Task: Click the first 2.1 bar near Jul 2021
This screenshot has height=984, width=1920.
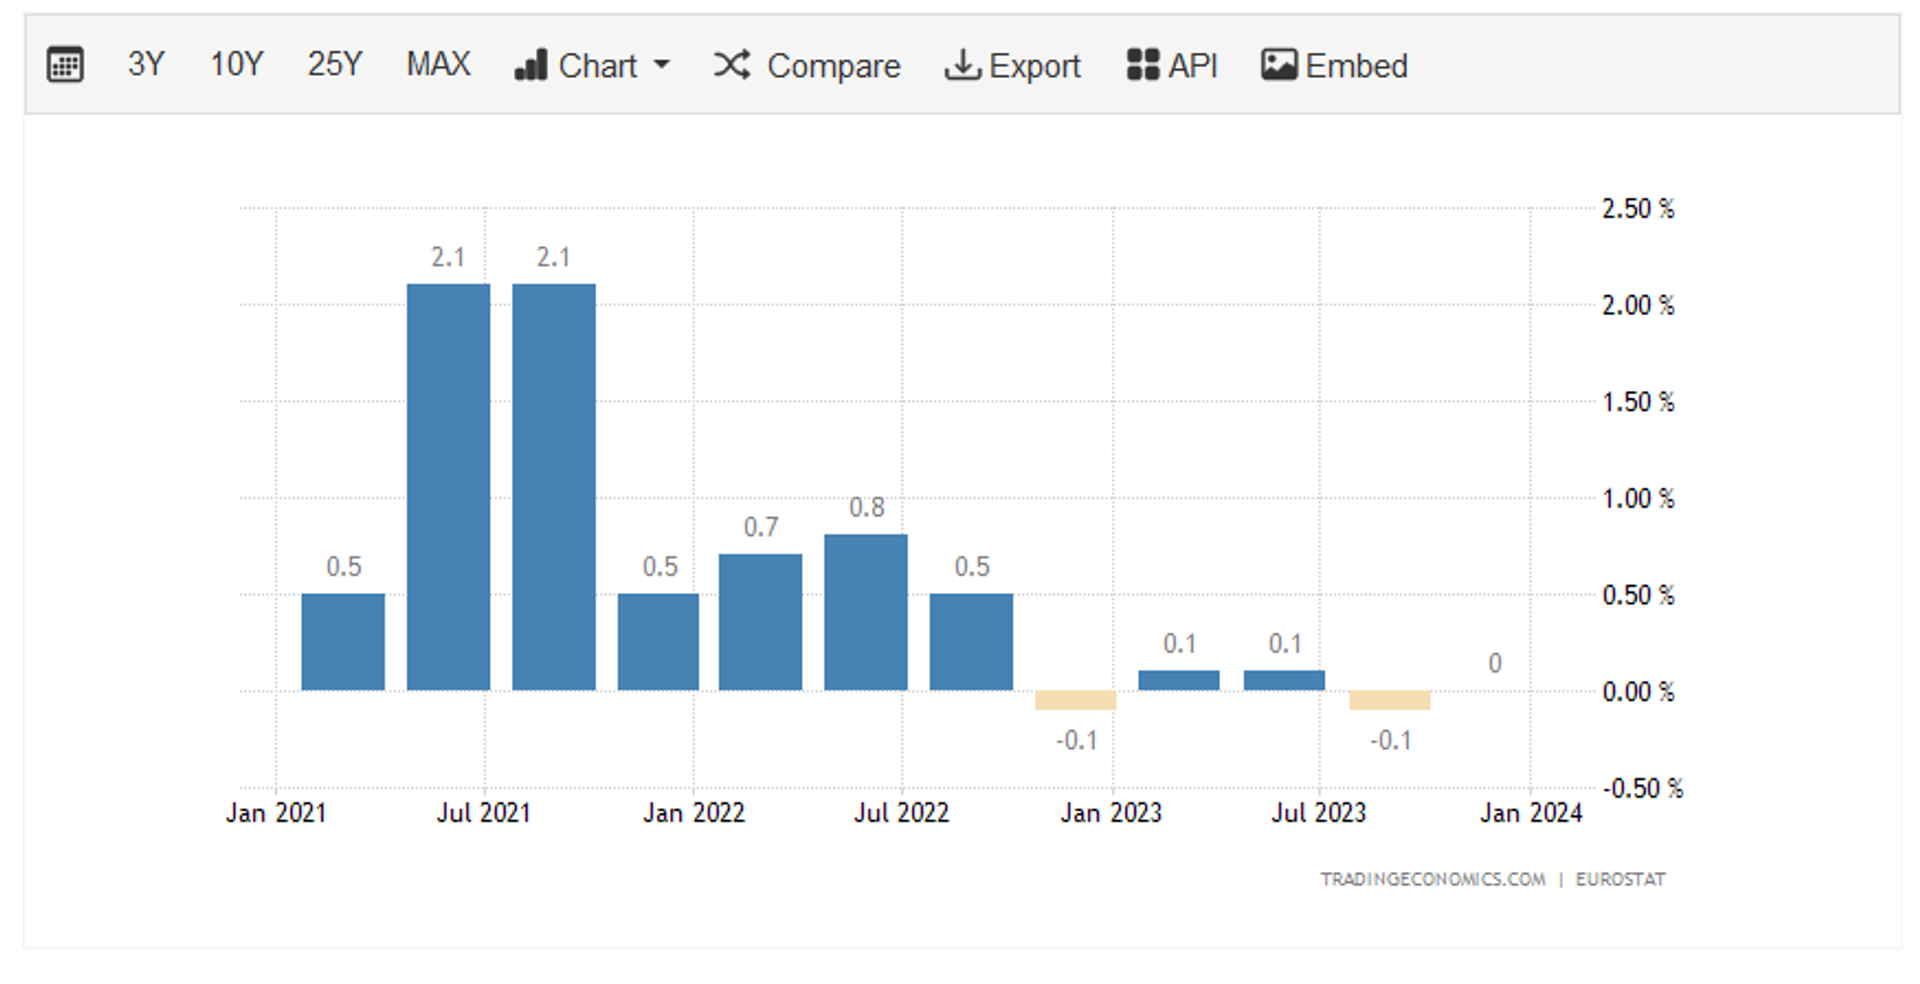Action: coord(448,487)
